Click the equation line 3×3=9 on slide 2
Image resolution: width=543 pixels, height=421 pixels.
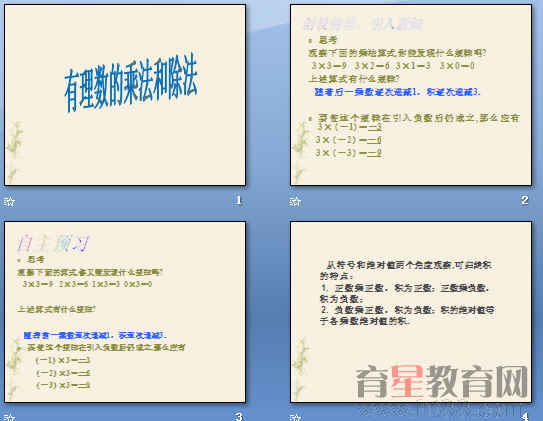coord(393,66)
